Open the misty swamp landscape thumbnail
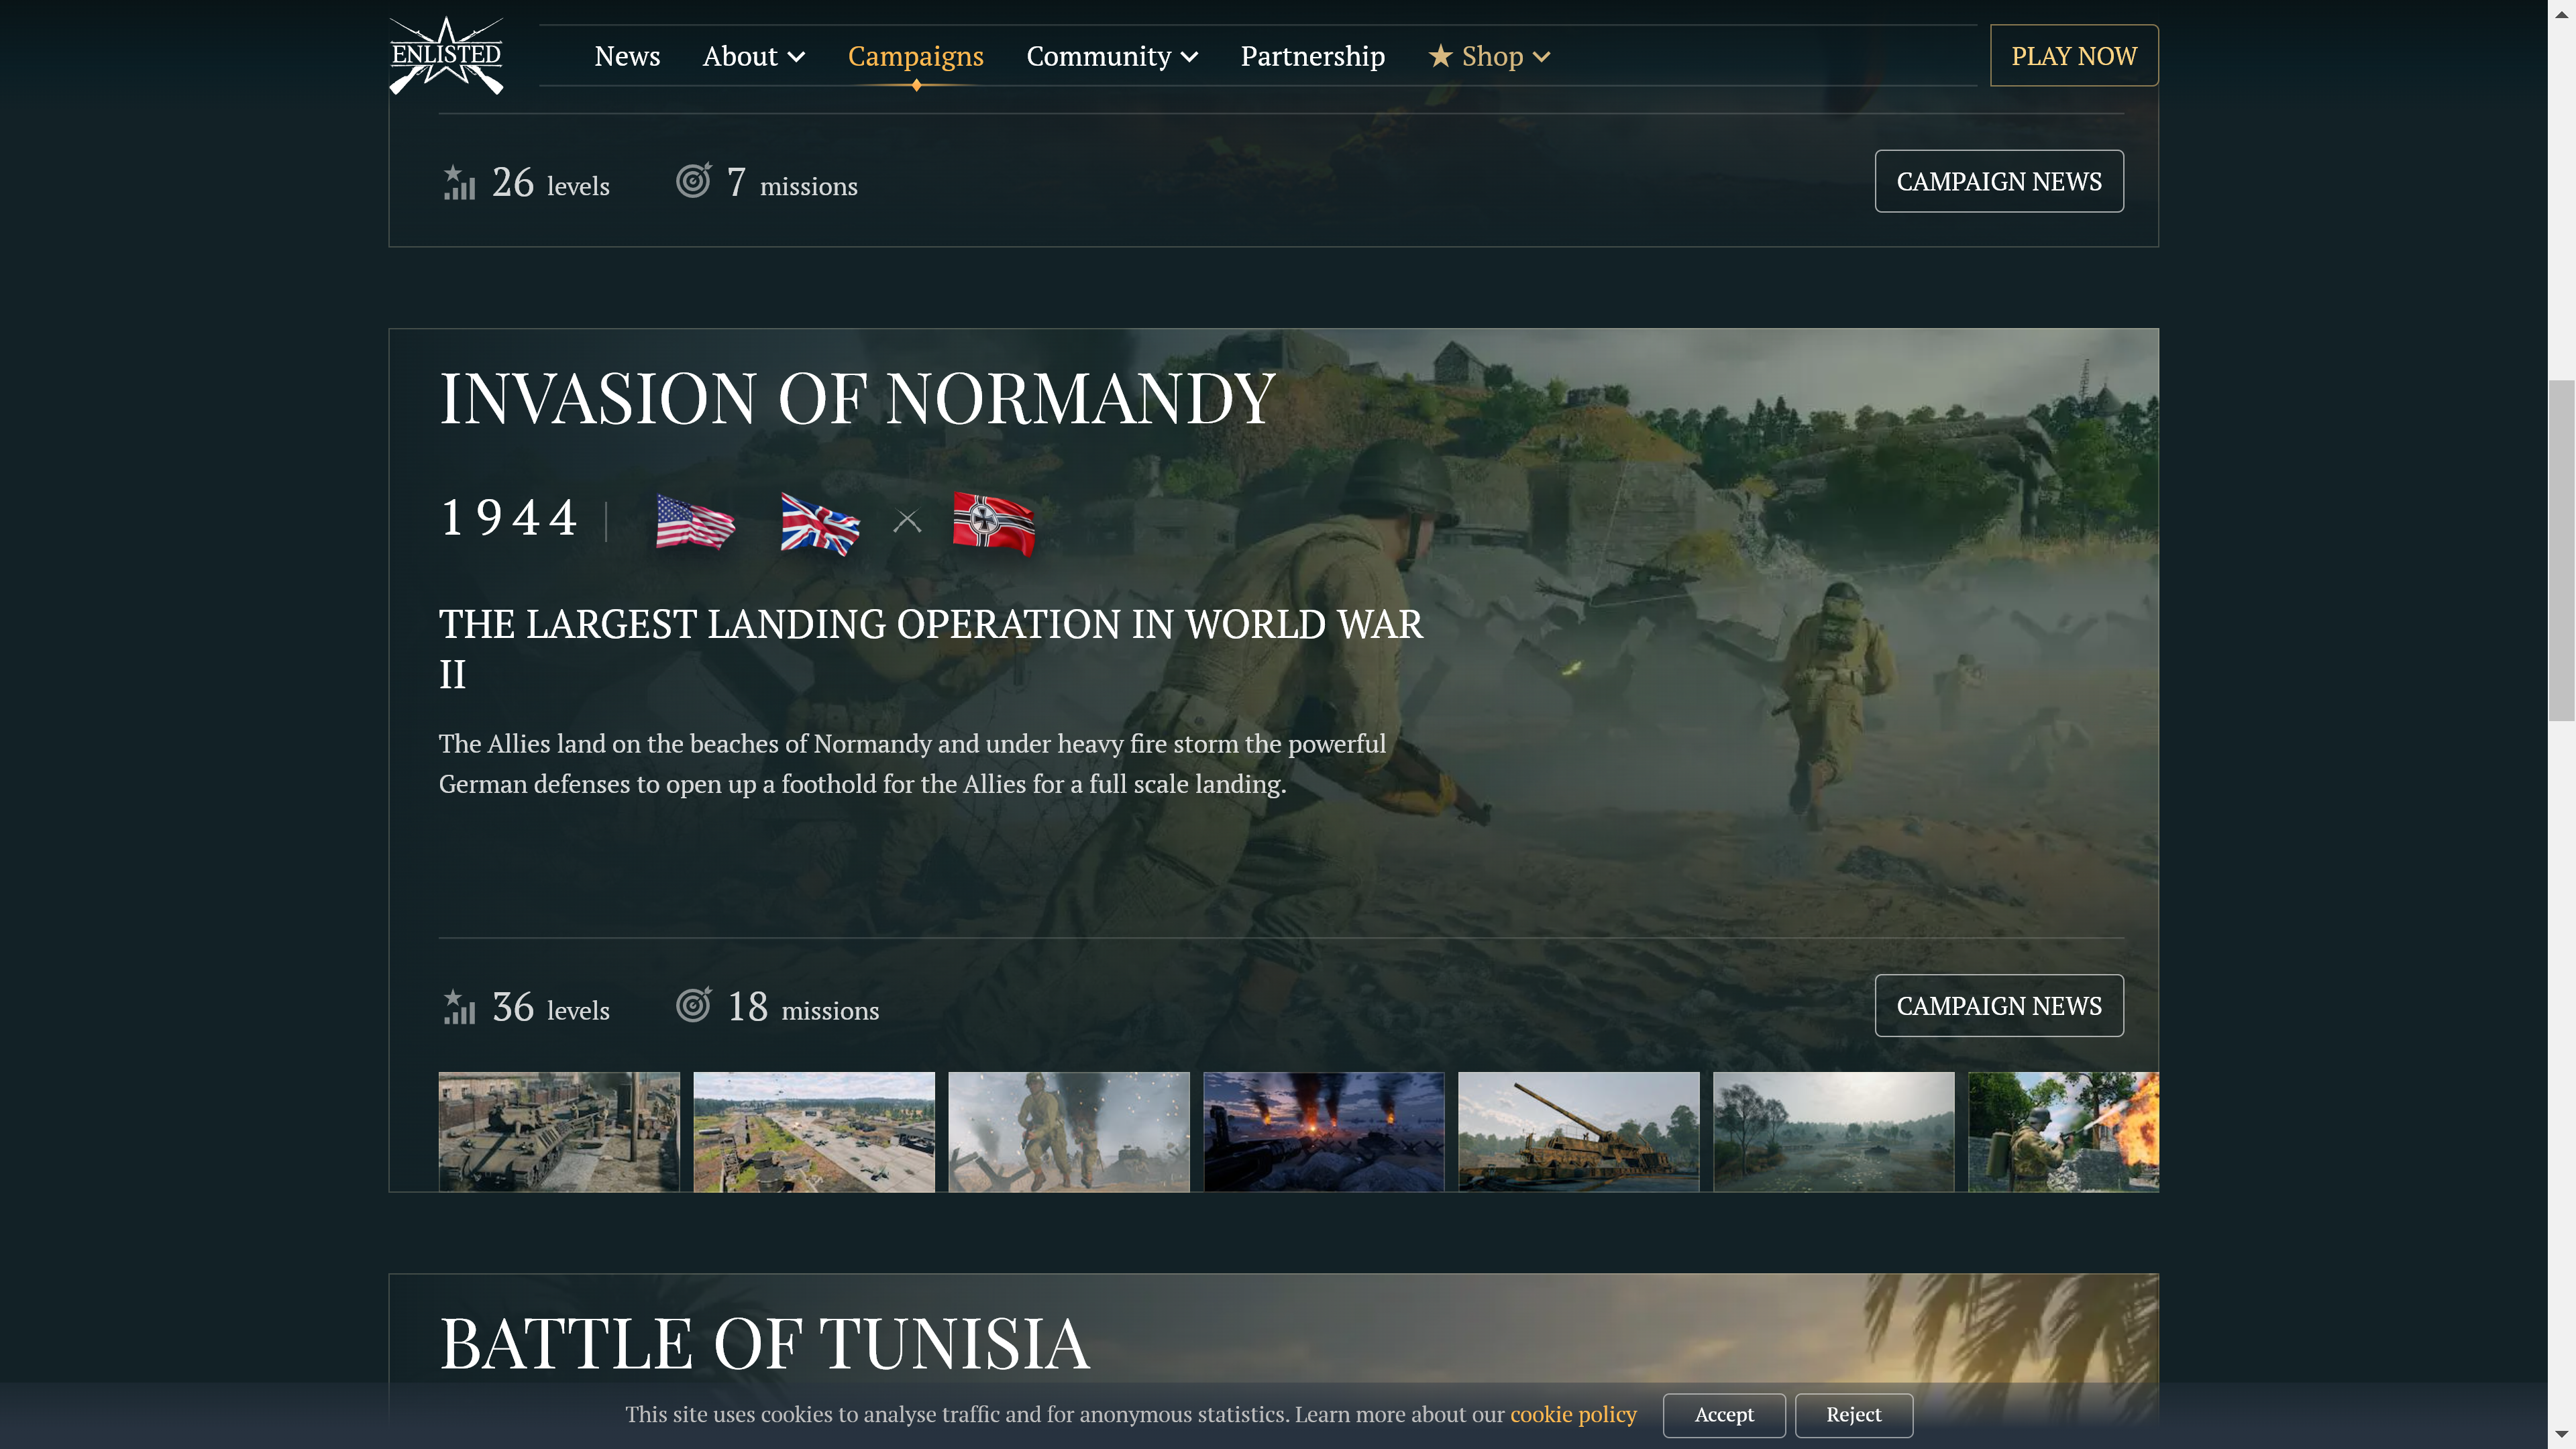Image resolution: width=2576 pixels, height=1449 pixels. [x=1833, y=1131]
